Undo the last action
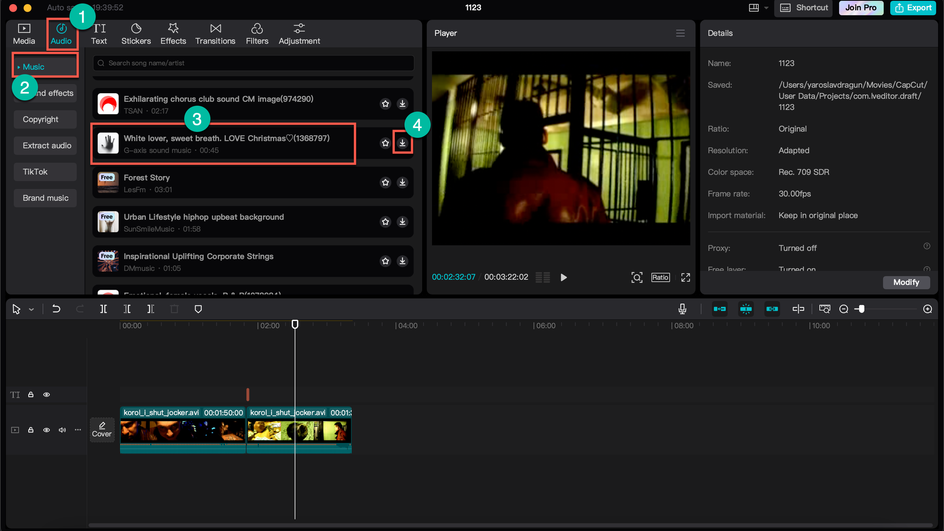Screen dimensions: 944x531 click(56, 309)
